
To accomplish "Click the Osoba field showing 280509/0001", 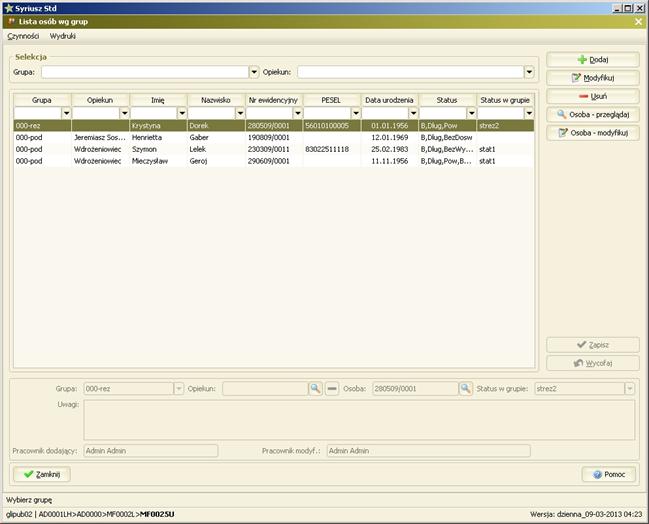I will pyautogui.click(x=415, y=389).
